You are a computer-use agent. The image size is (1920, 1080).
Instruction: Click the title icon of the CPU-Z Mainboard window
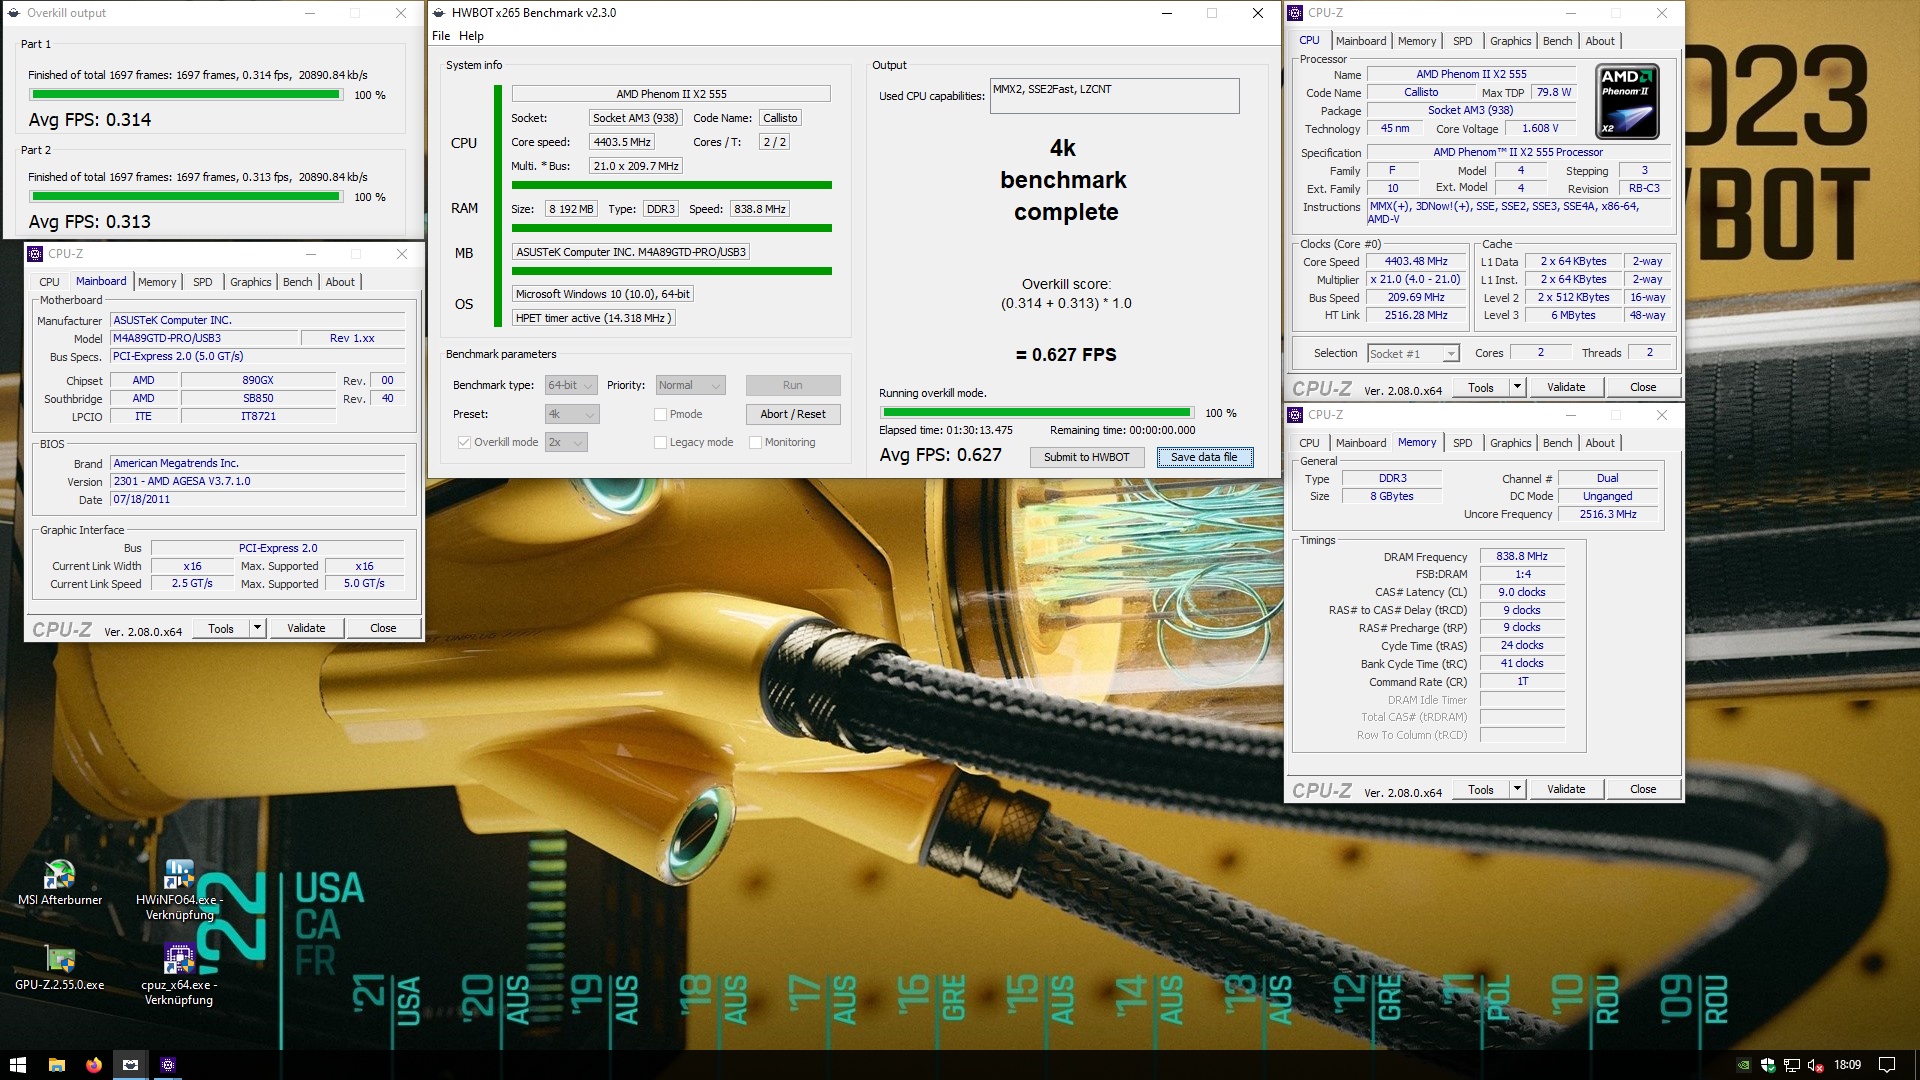(35, 254)
